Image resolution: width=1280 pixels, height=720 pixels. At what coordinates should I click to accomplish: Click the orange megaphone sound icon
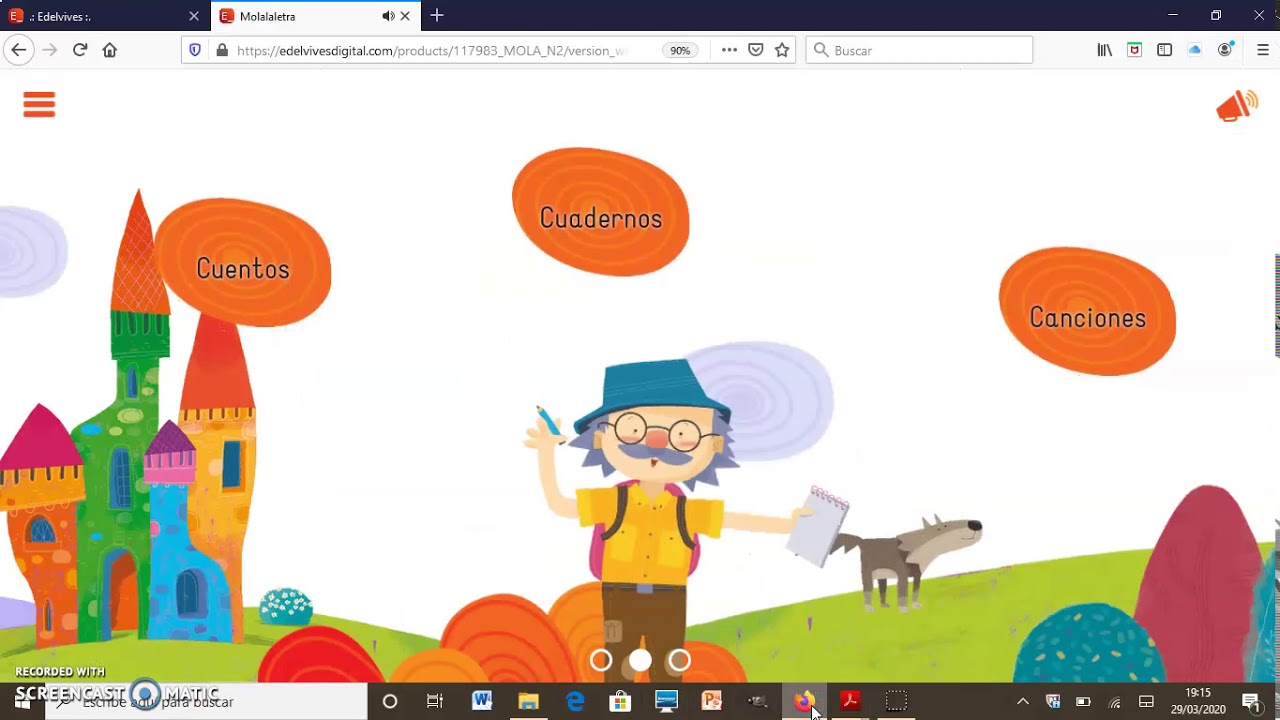click(x=1237, y=106)
